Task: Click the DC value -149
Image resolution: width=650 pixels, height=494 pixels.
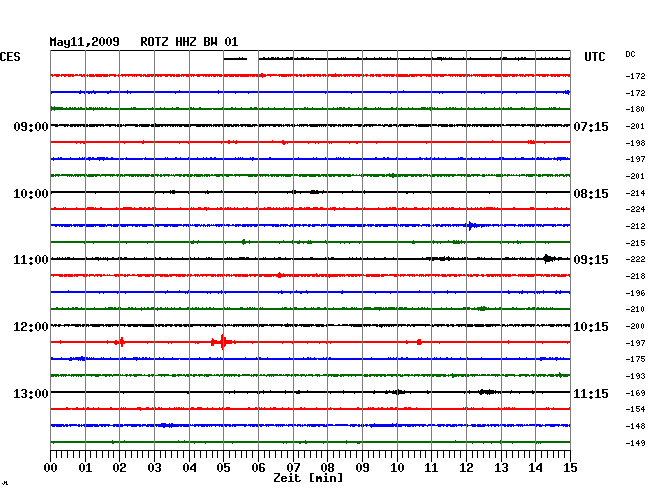Action: pyautogui.click(x=635, y=443)
